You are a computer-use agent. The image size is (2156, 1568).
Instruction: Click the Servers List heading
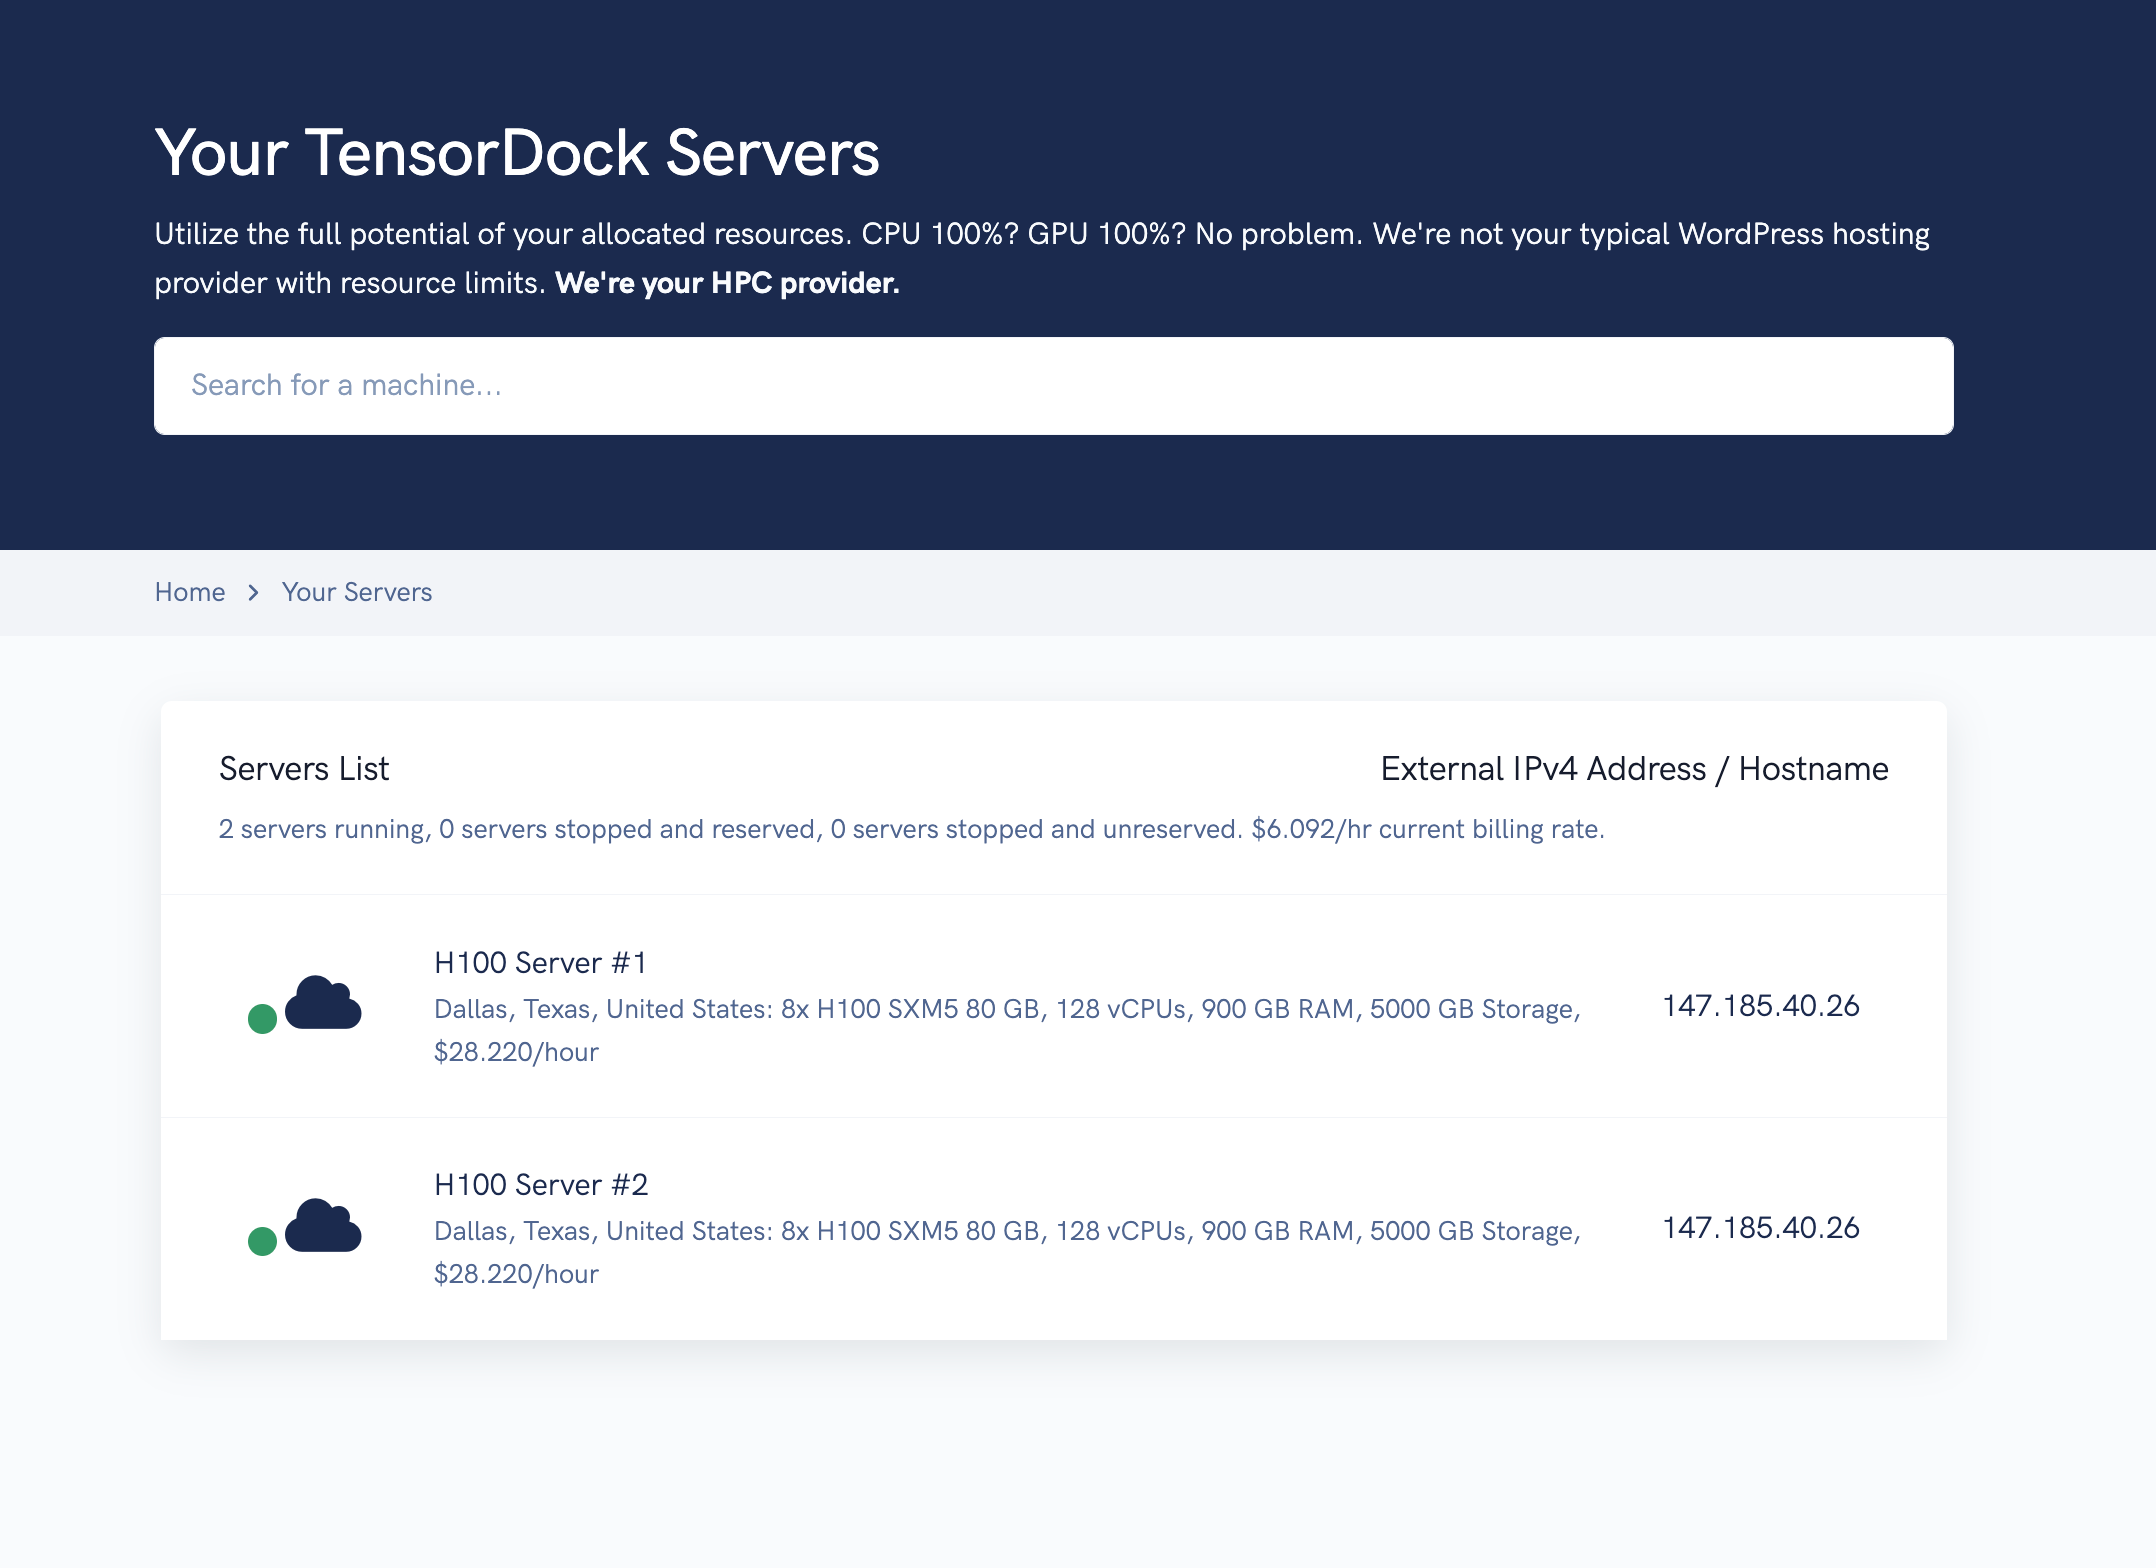coord(304,768)
